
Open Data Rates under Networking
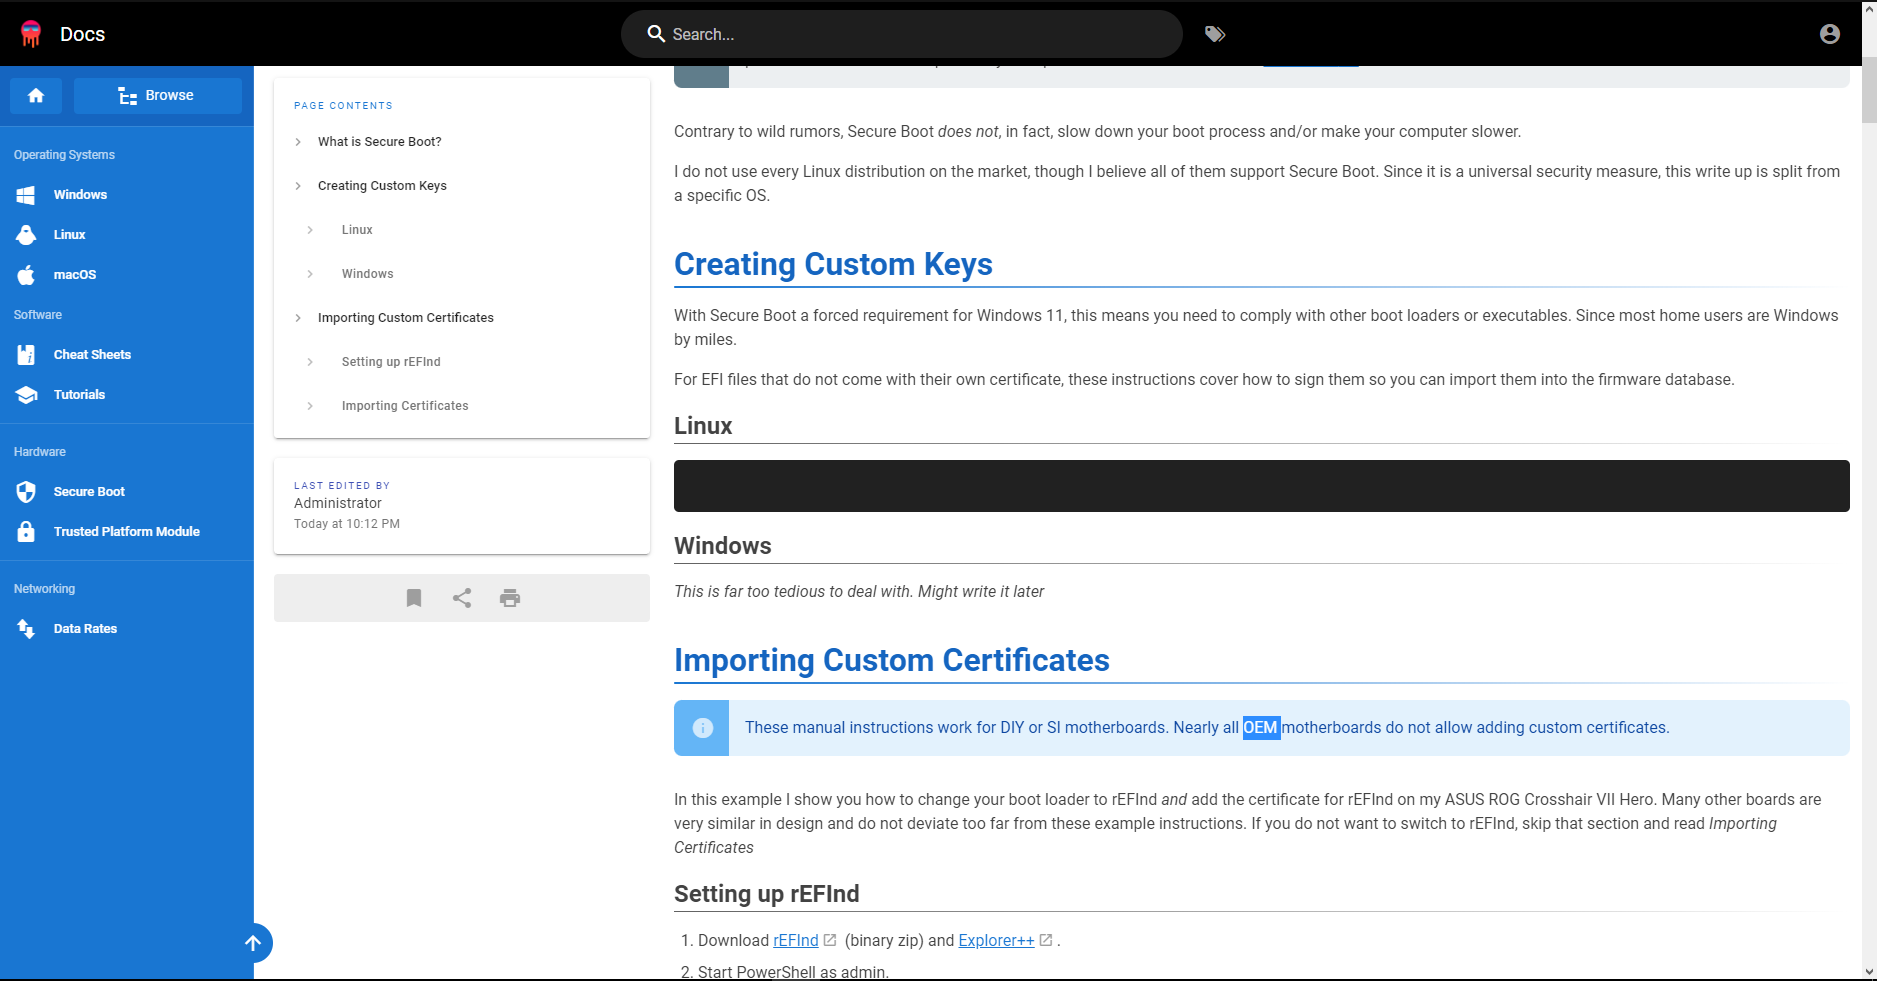point(87,628)
